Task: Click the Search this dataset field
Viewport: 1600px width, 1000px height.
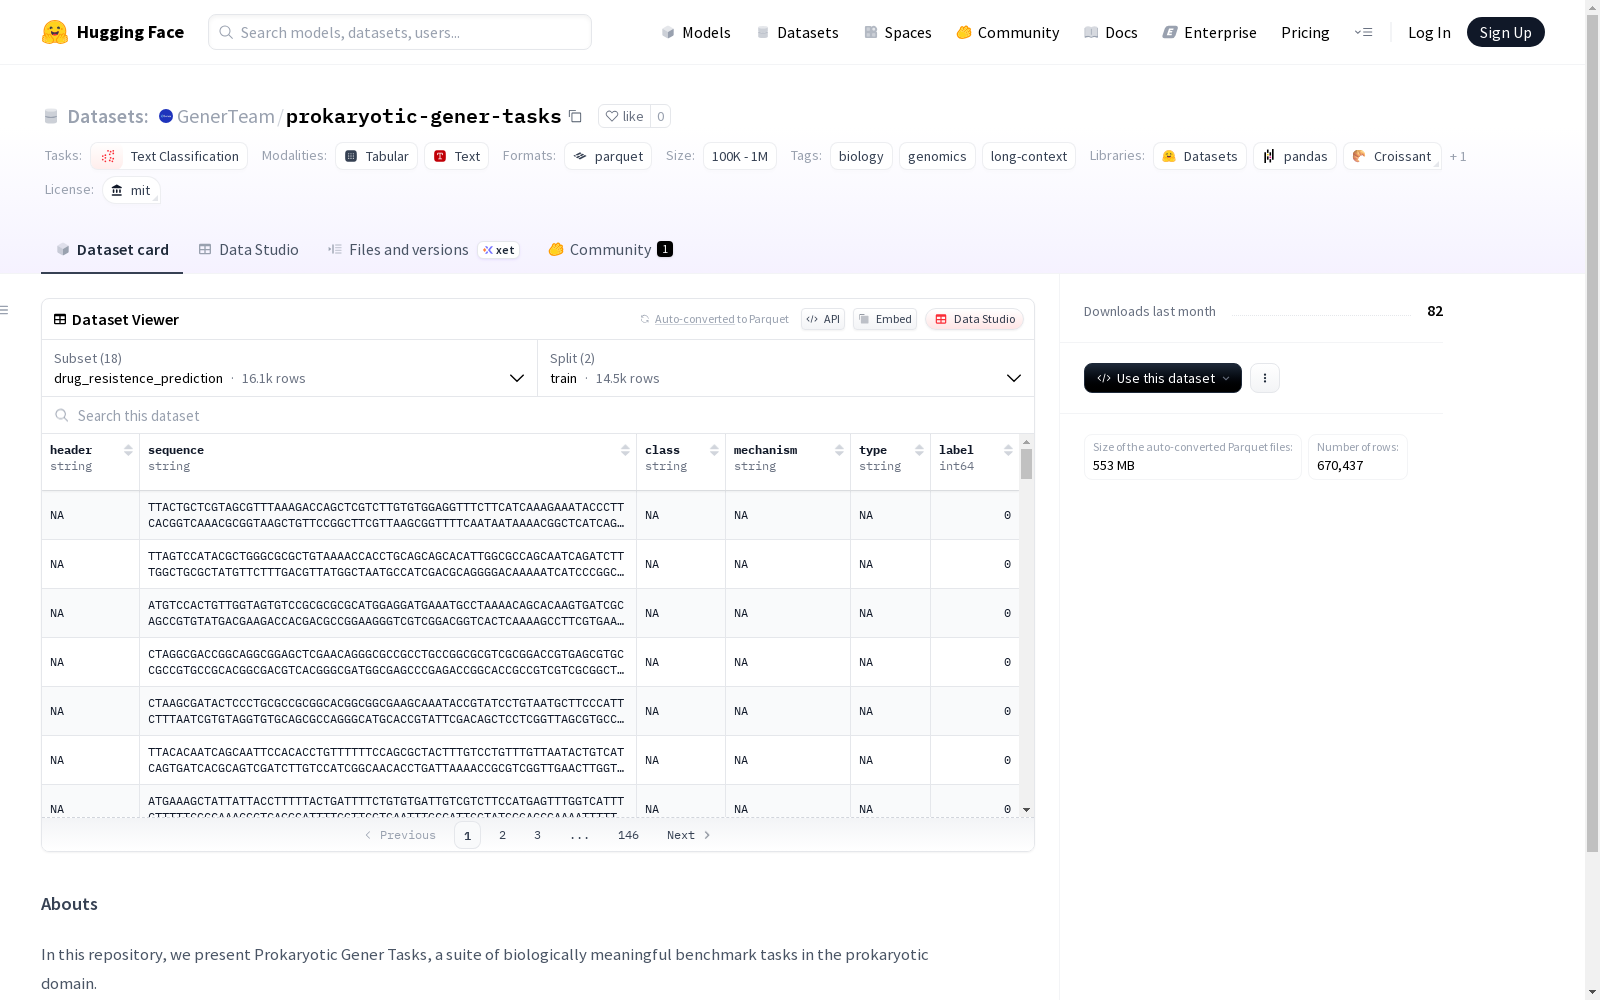Action: 538,415
